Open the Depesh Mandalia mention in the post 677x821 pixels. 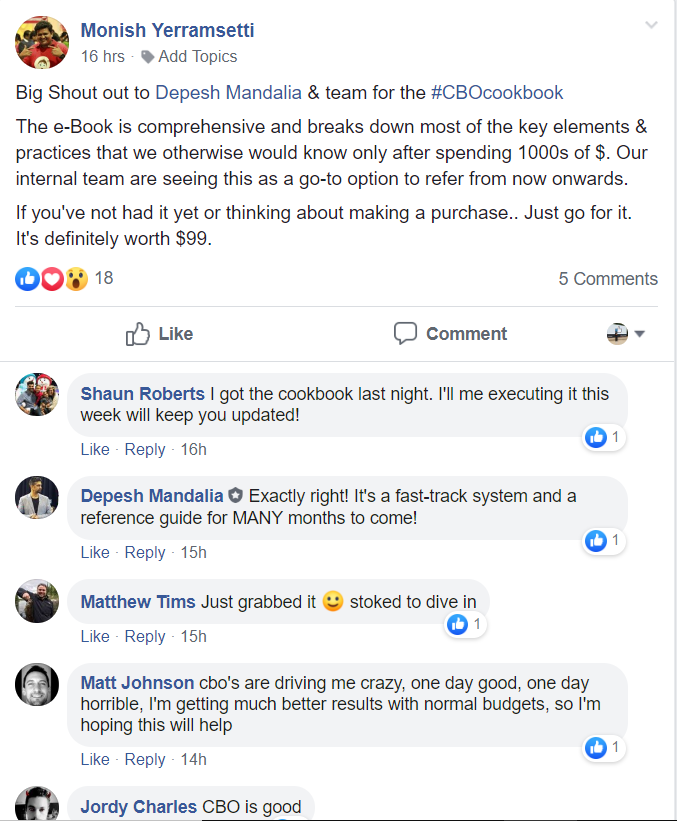pos(228,93)
